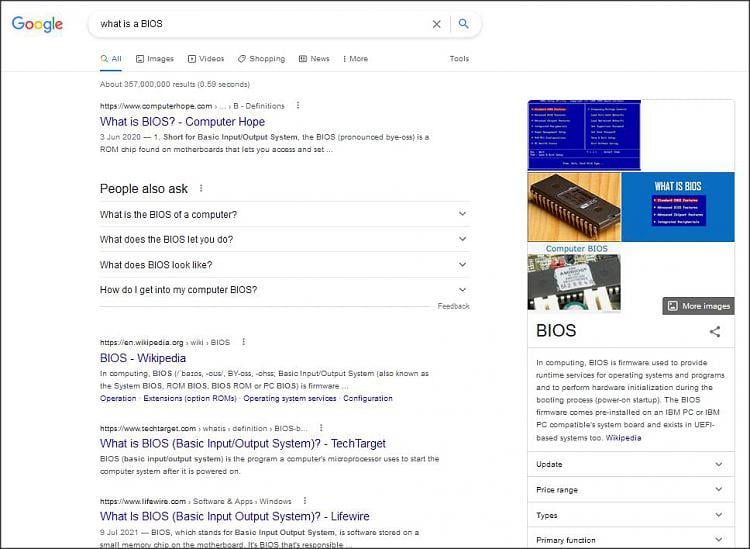Expand the Primary function section

point(631,539)
